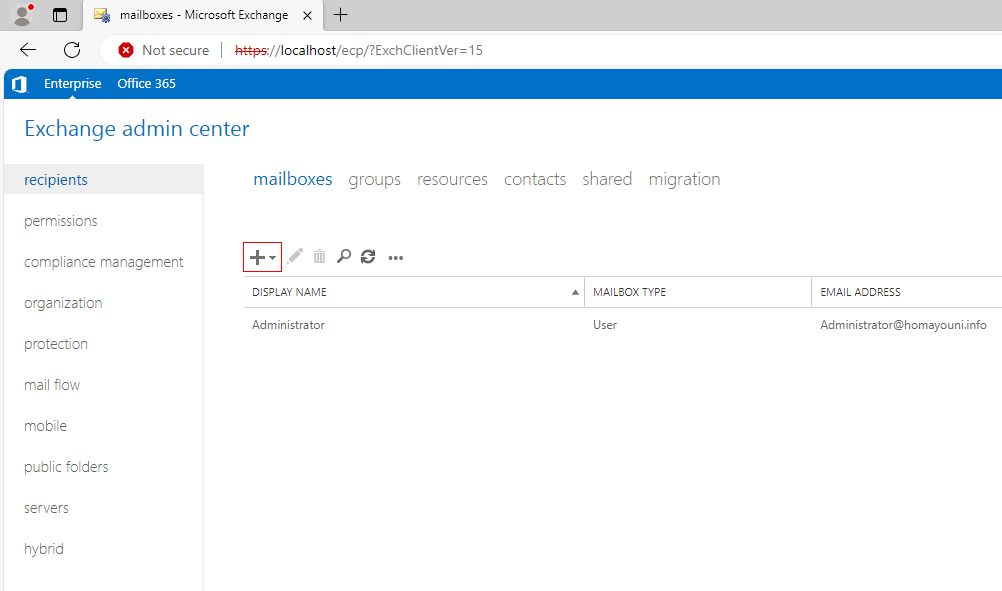Click the Office logo icon
The height and width of the screenshot is (591, 1002).
20,84
